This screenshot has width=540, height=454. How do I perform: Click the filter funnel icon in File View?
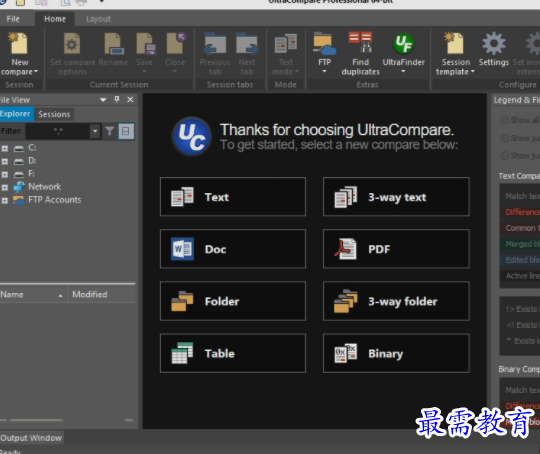point(110,131)
